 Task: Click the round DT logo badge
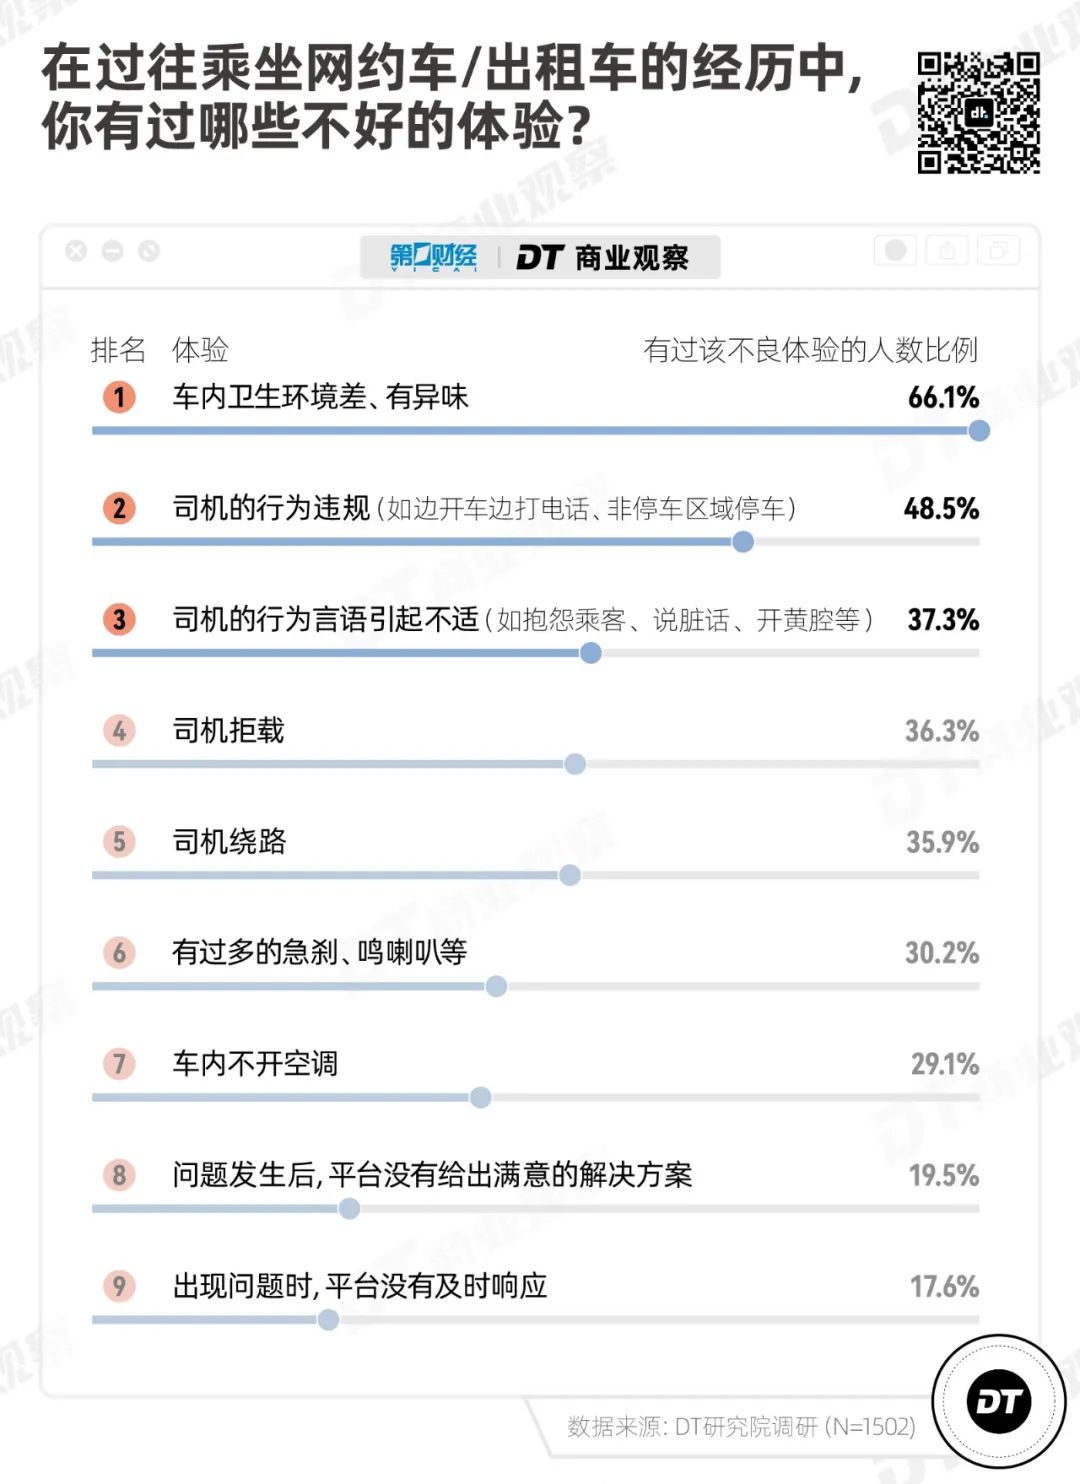pyautogui.click(x=999, y=1401)
